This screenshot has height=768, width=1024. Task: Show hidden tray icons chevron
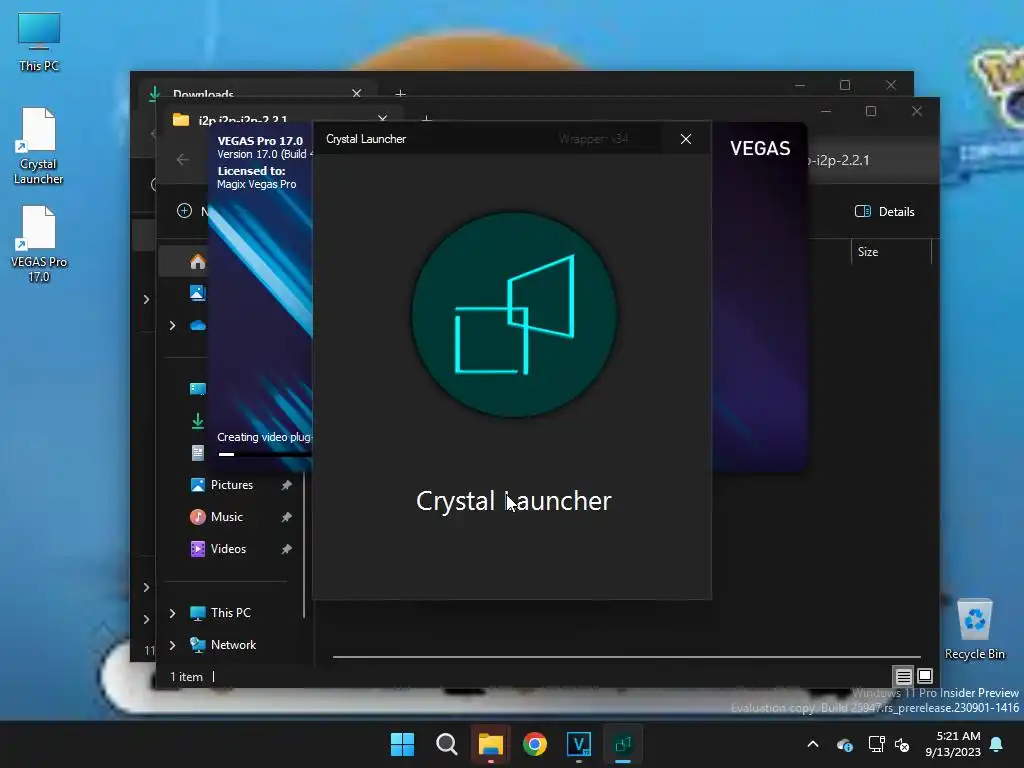click(813, 744)
